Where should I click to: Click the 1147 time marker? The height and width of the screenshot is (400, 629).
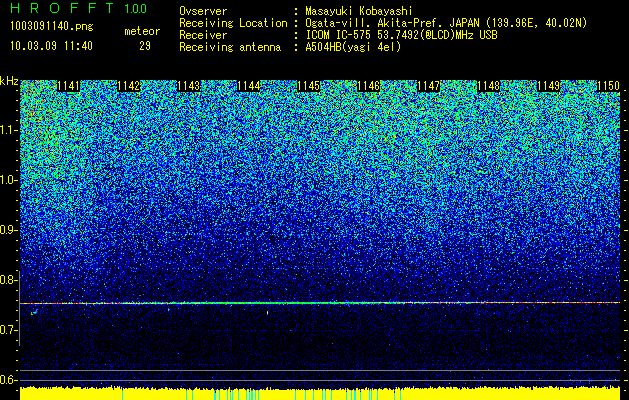(x=428, y=86)
